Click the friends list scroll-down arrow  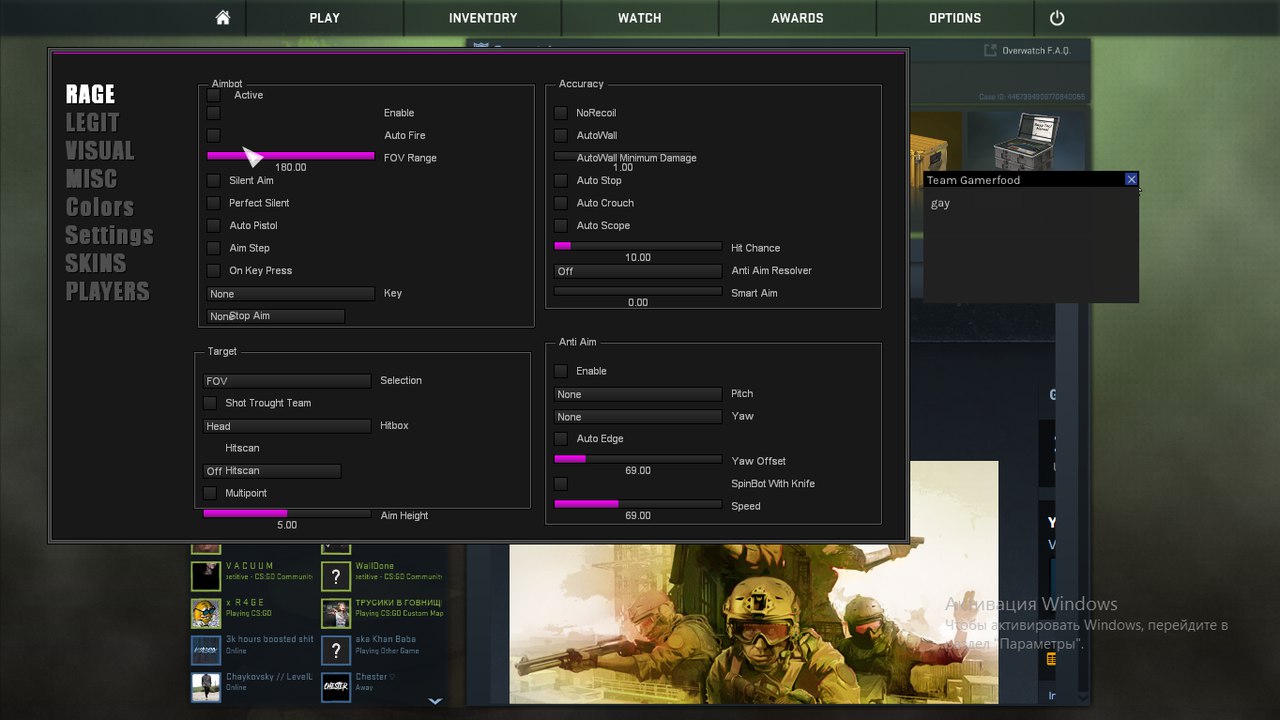pos(435,701)
